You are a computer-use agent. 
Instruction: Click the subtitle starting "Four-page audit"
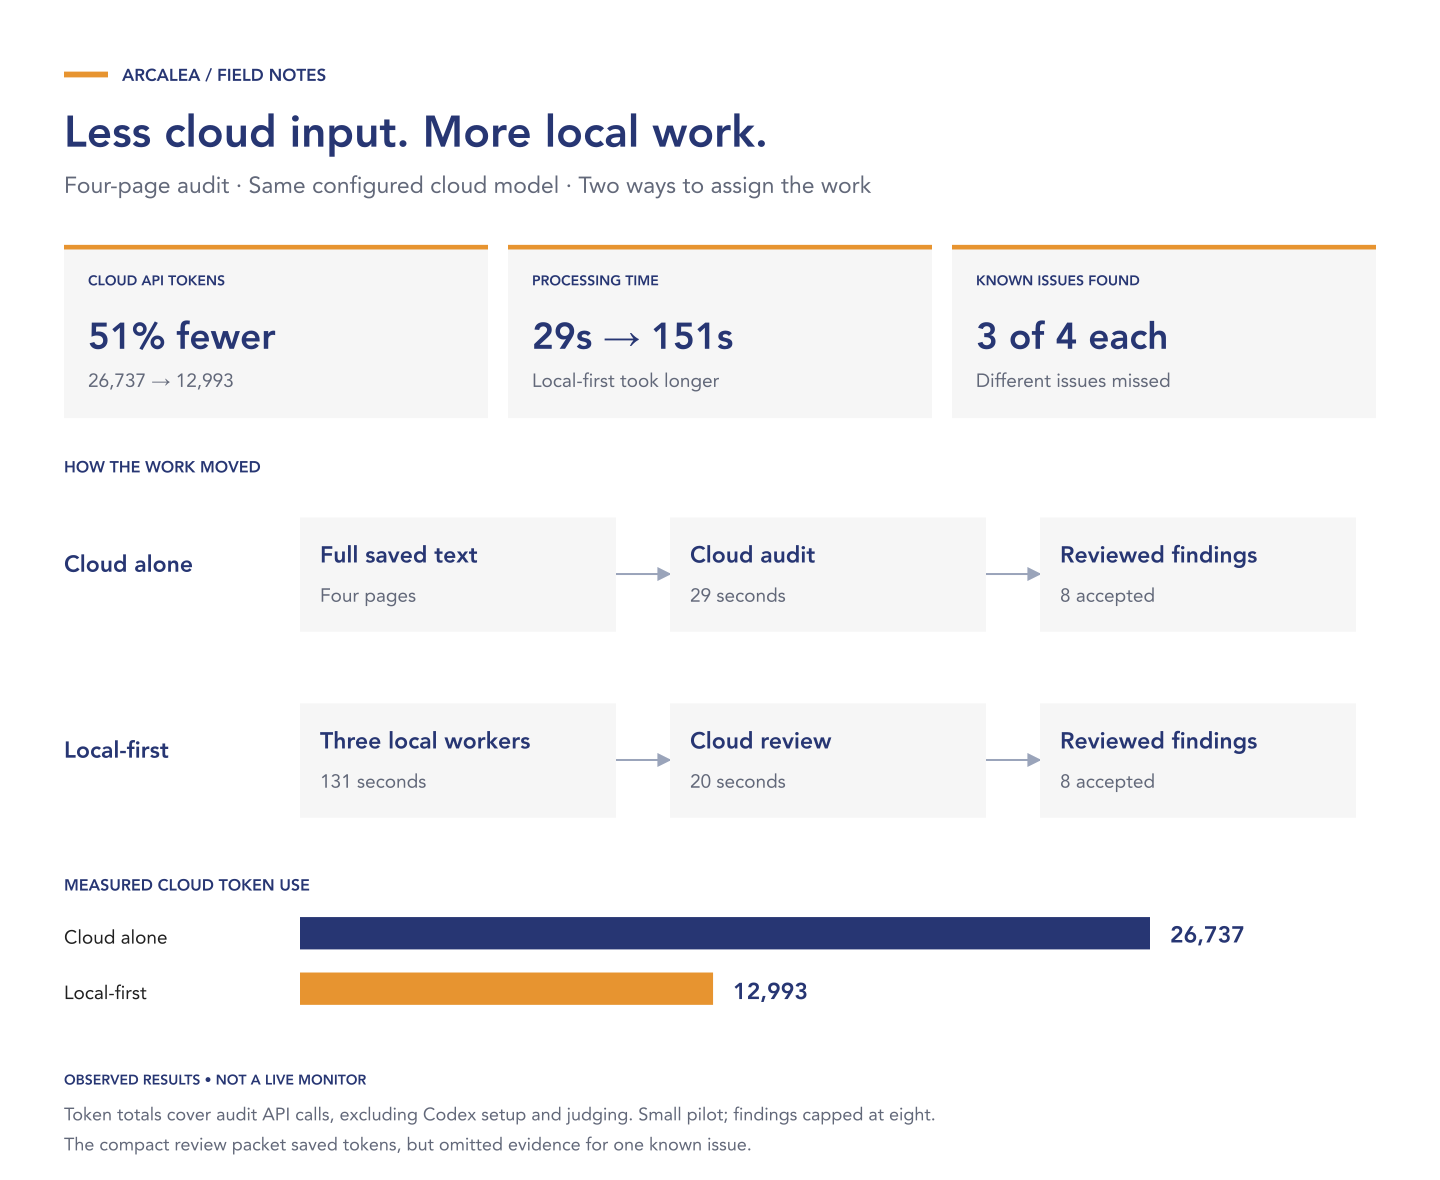click(x=467, y=186)
